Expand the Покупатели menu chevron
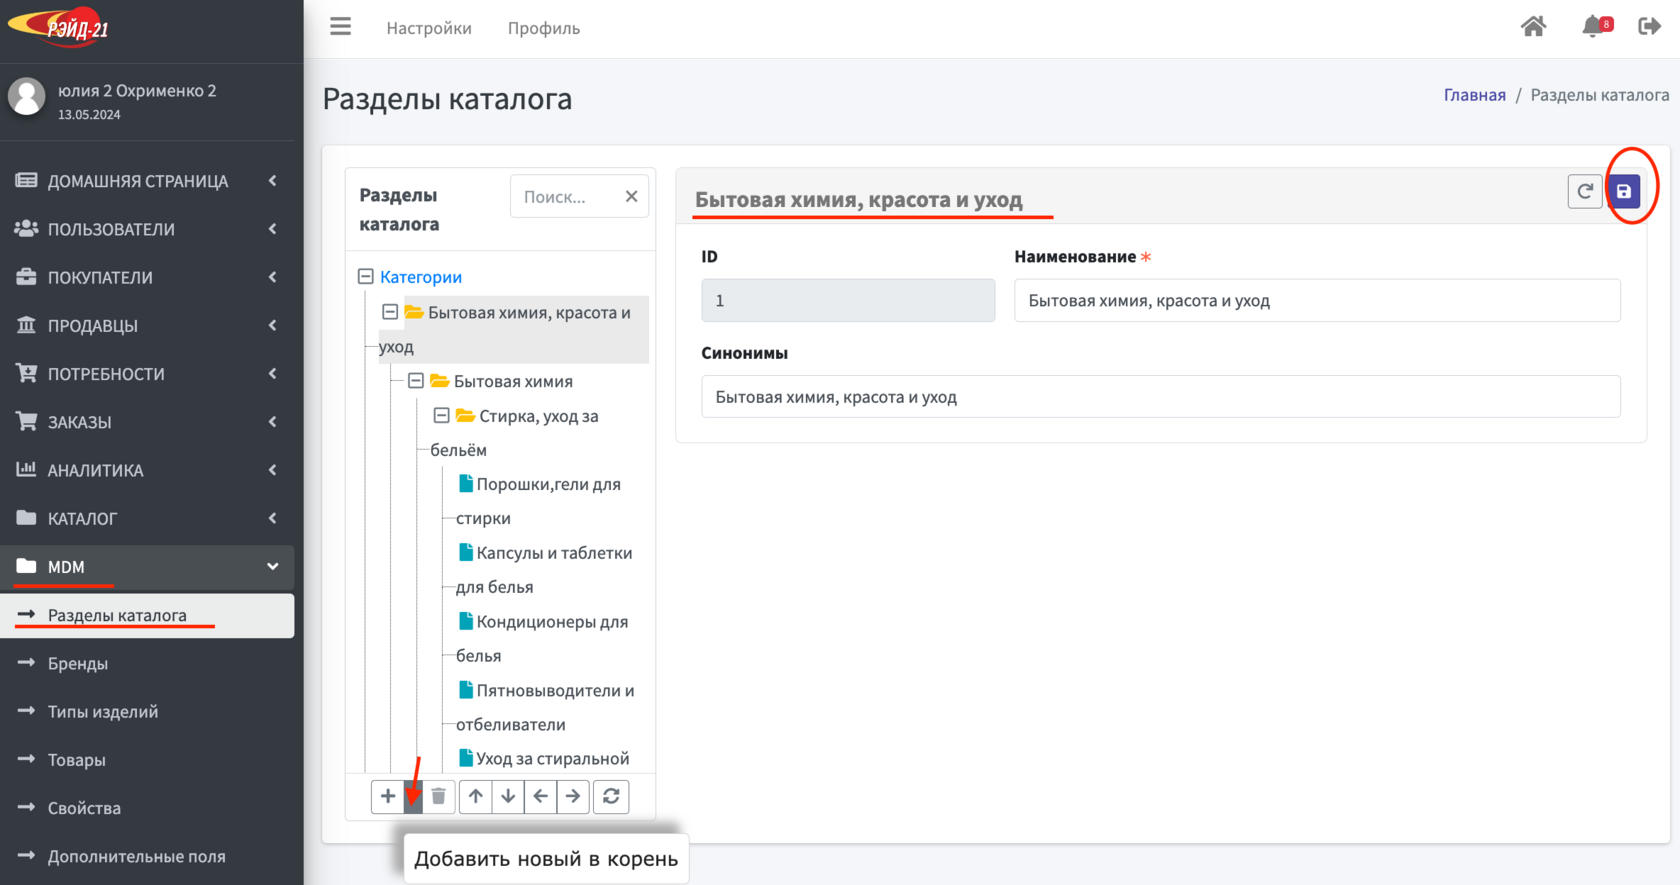This screenshot has height=885, width=1680. point(272,277)
